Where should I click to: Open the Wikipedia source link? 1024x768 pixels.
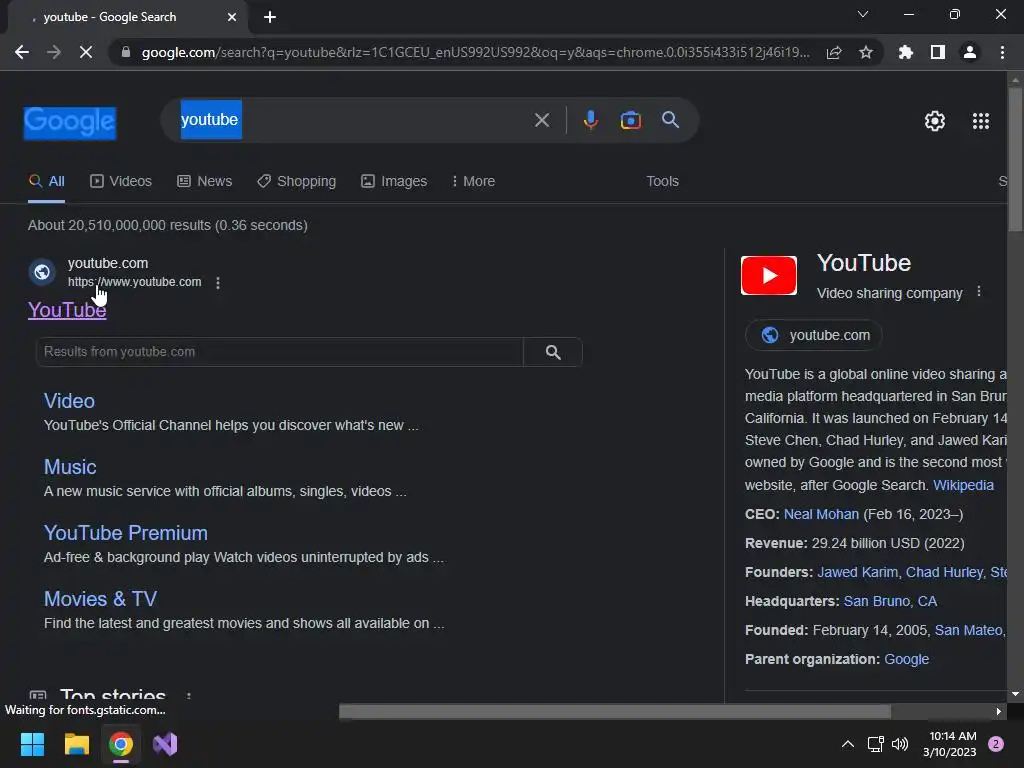coord(963,485)
